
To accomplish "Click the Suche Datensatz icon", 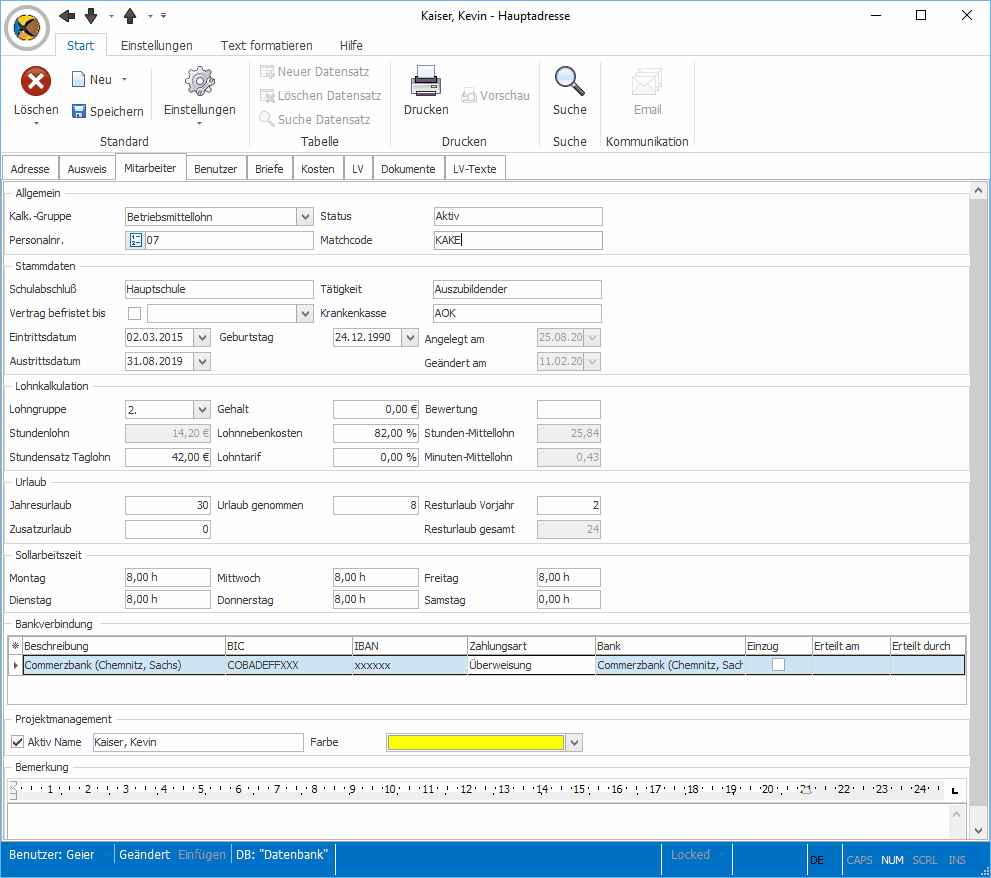I will tap(267, 119).
